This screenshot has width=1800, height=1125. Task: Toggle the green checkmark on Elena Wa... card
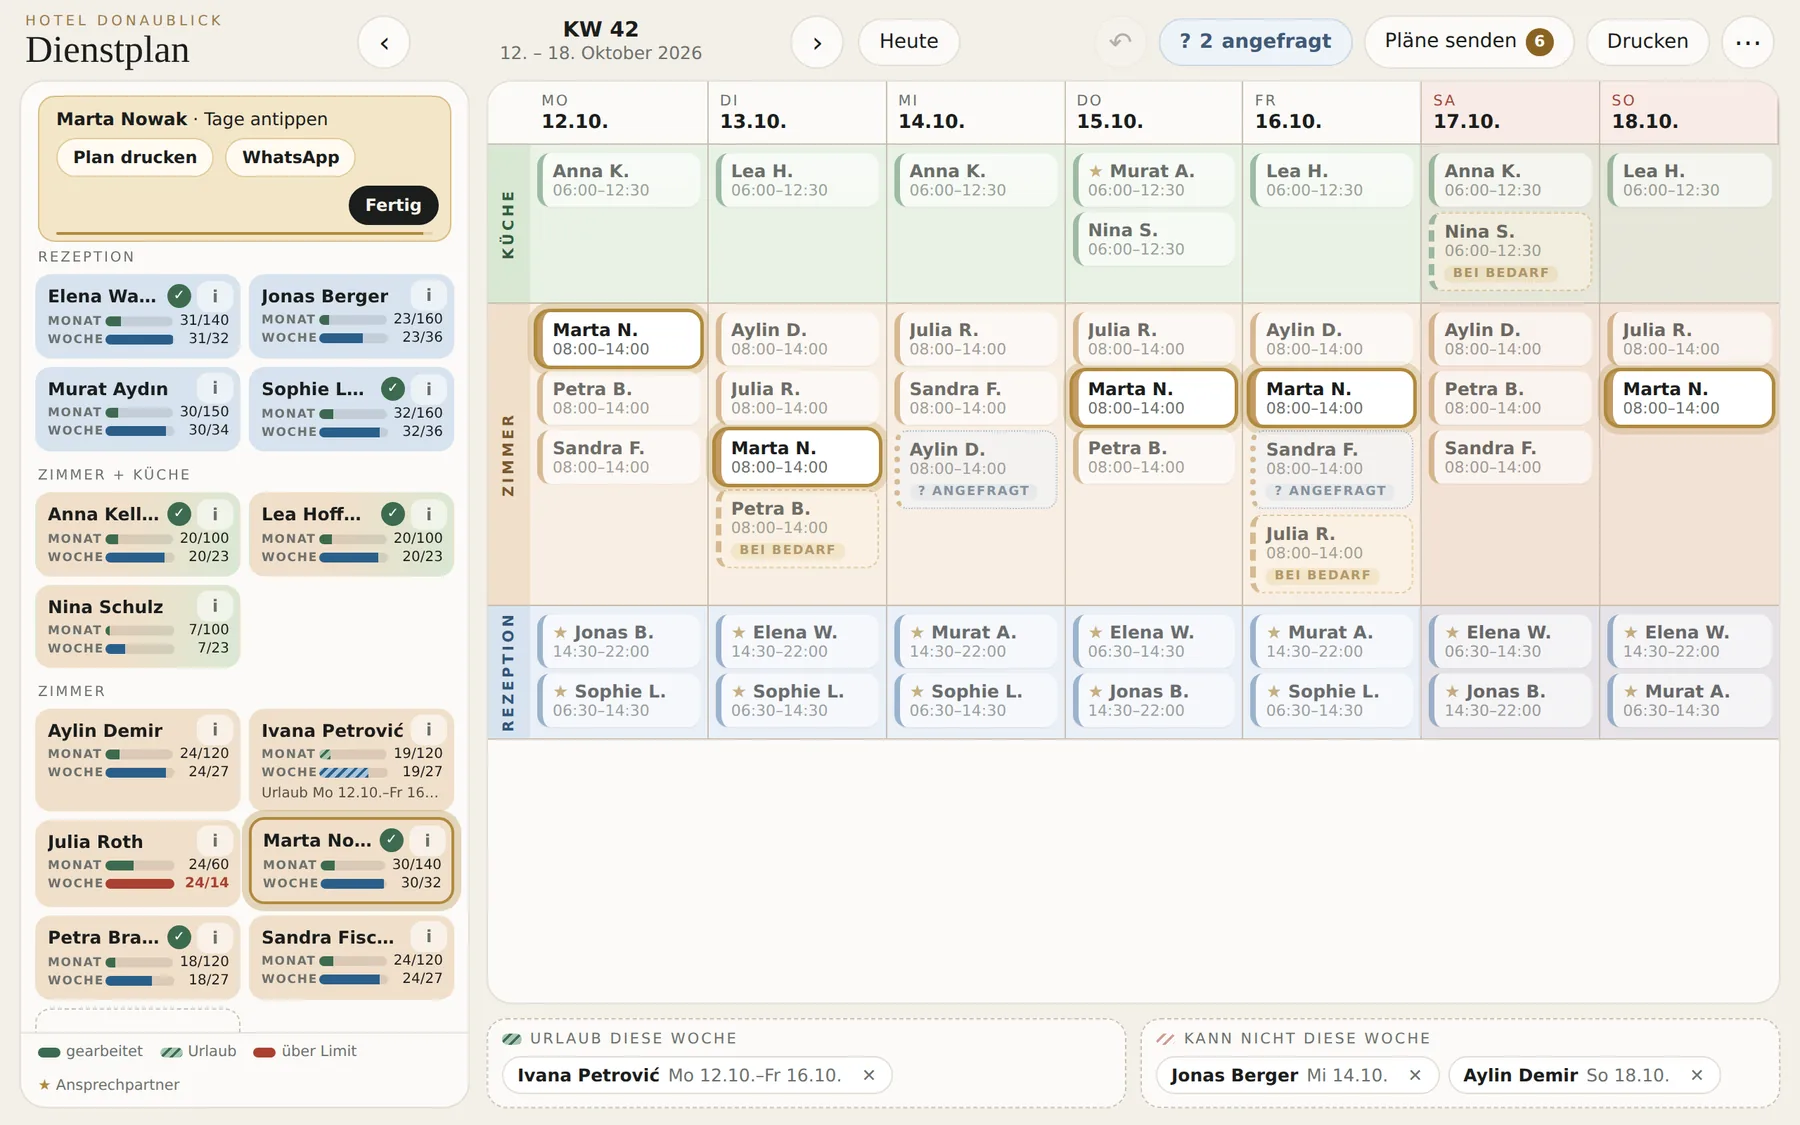[179, 296]
